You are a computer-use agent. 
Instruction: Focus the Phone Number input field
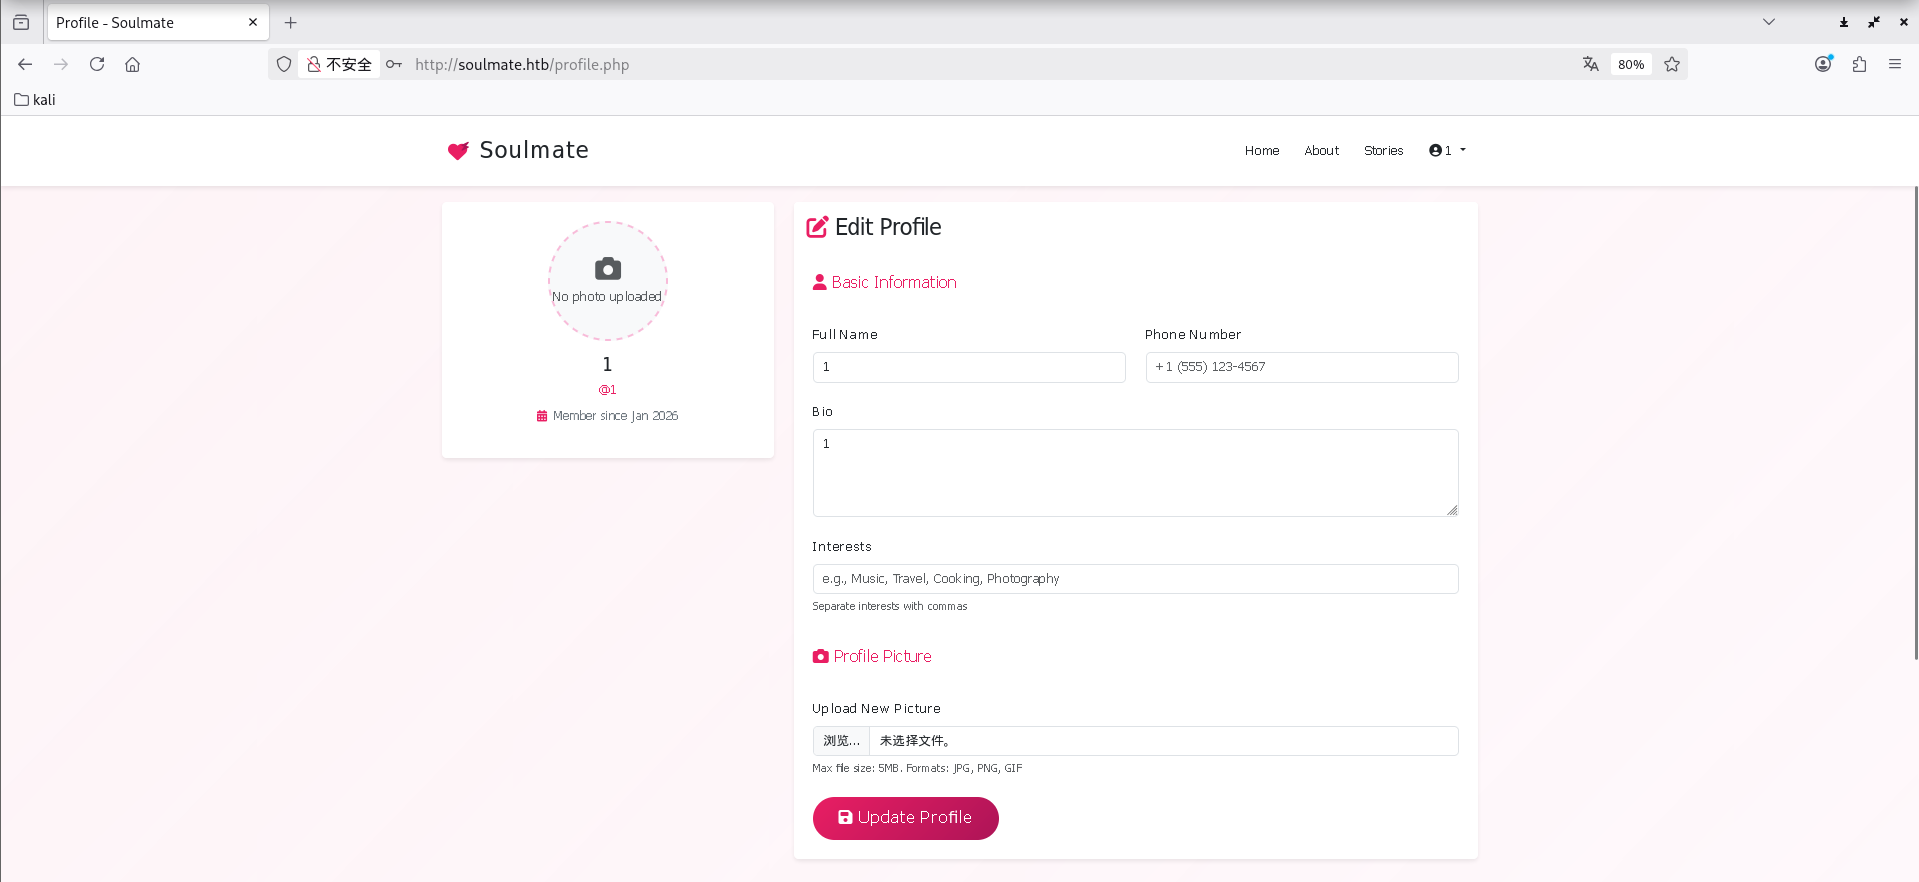(1301, 367)
